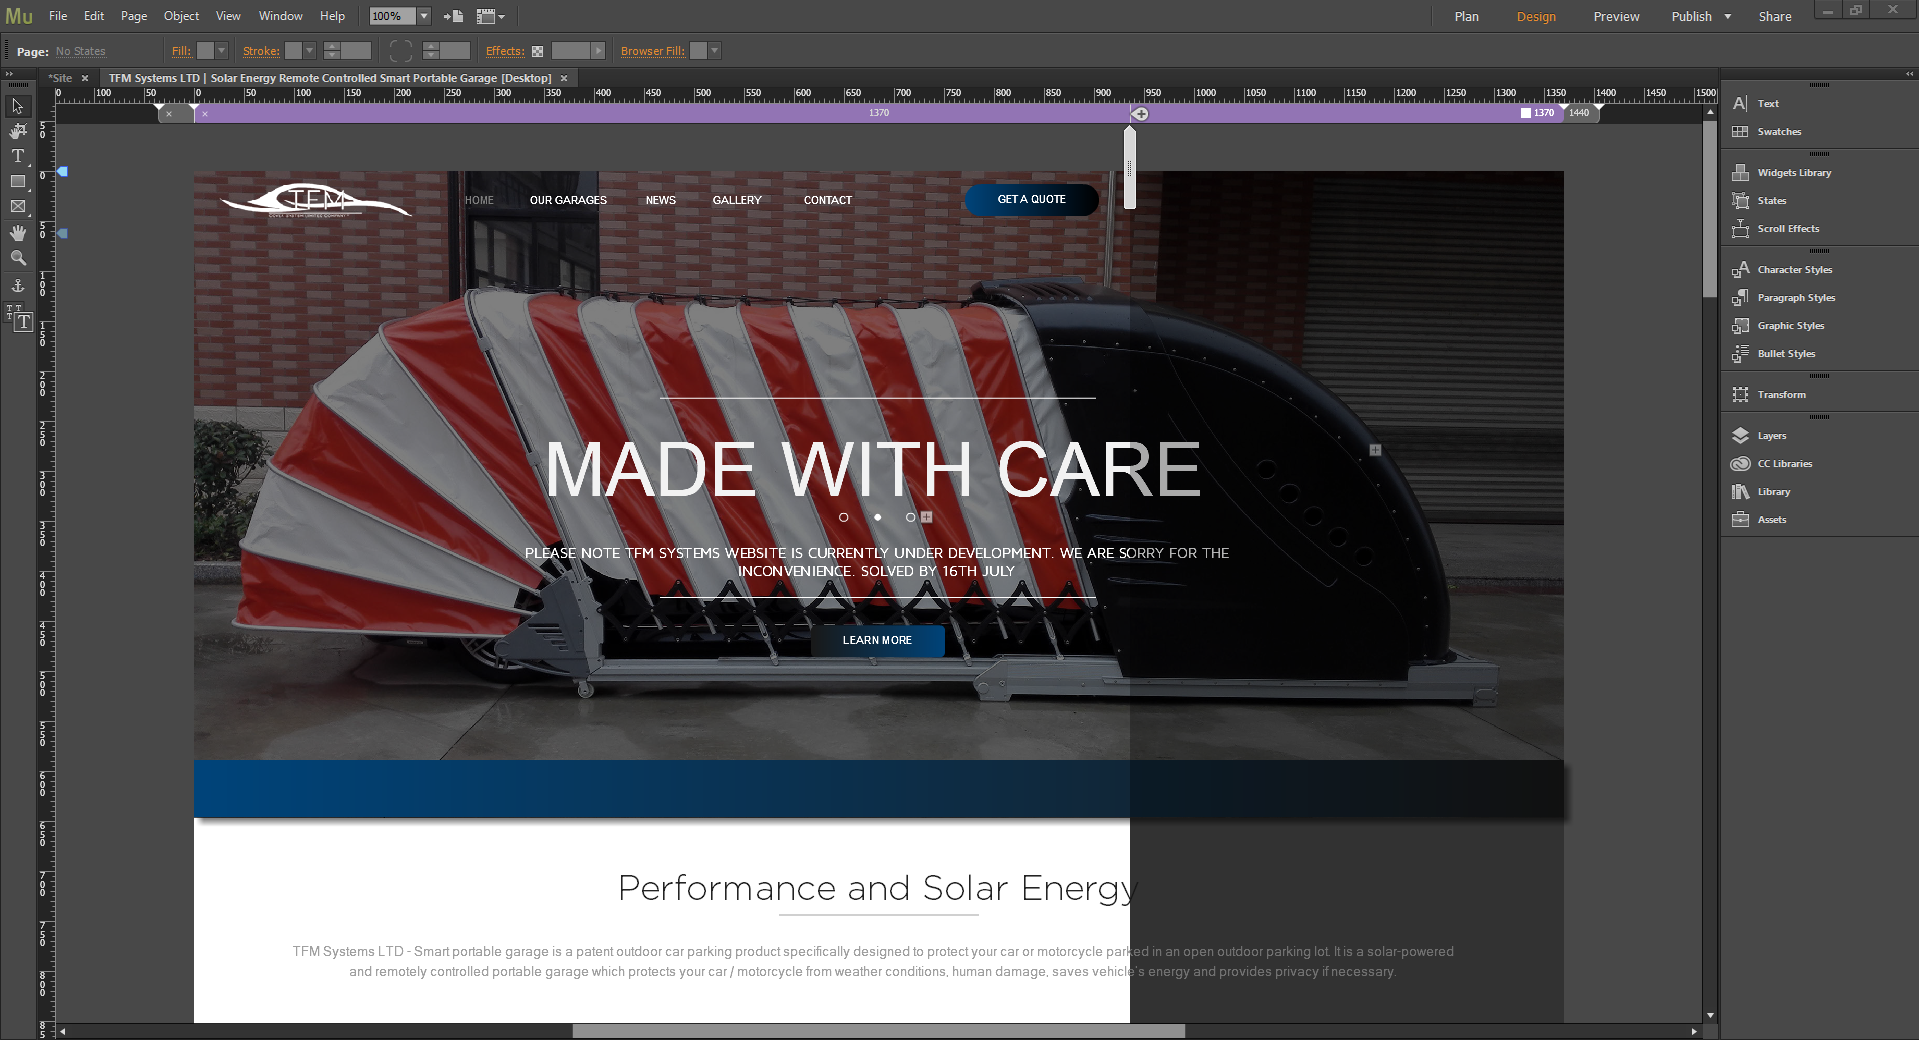The height and width of the screenshot is (1040, 1919).
Task: Select the Rectangle Frame tool
Action: pyautogui.click(x=18, y=206)
